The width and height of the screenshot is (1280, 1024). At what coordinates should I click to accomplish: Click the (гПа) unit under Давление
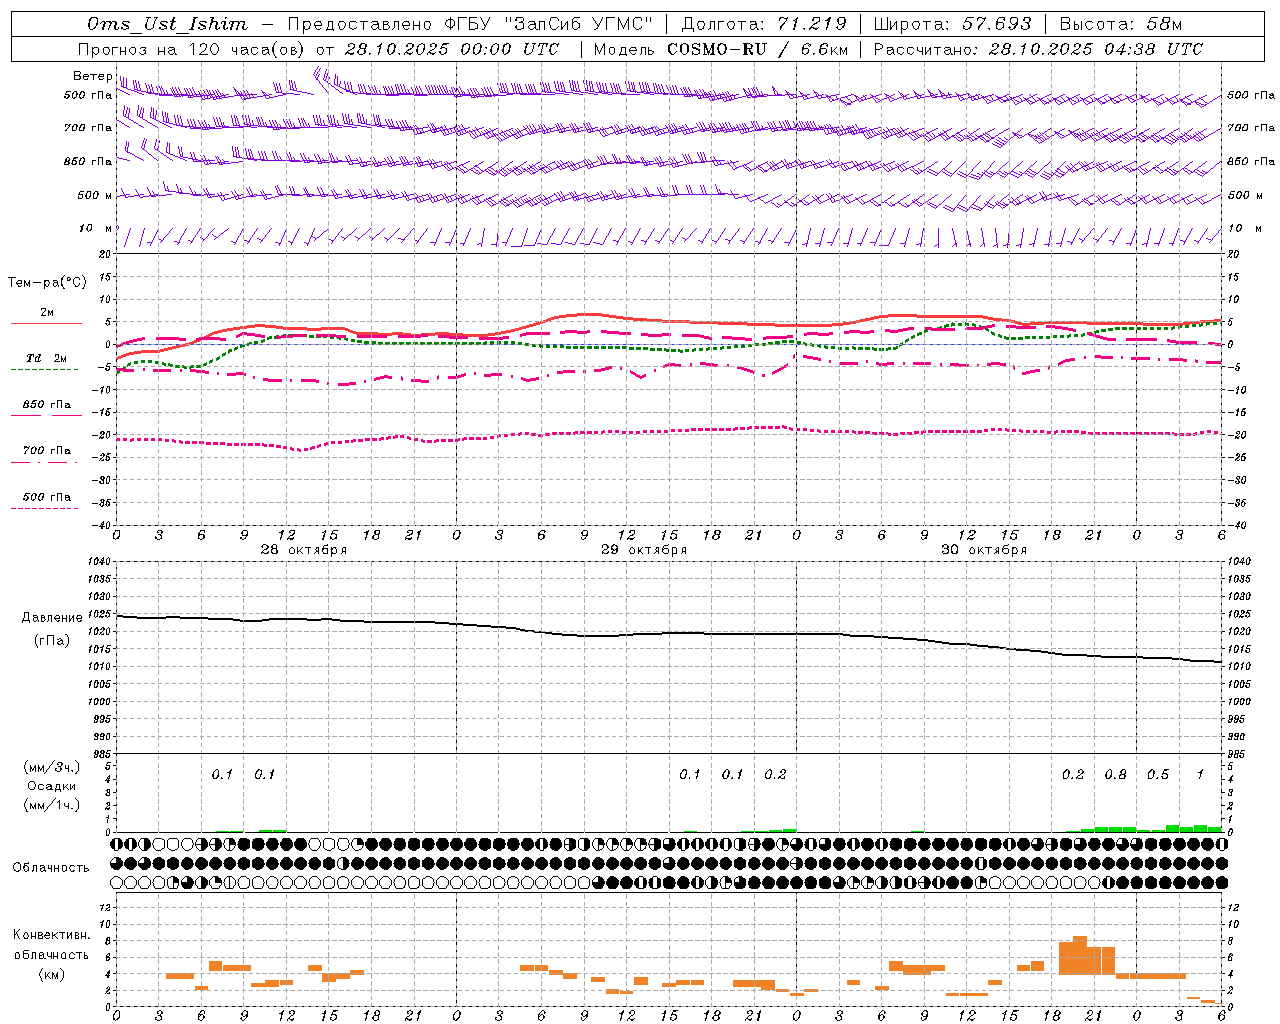[52, 641]
